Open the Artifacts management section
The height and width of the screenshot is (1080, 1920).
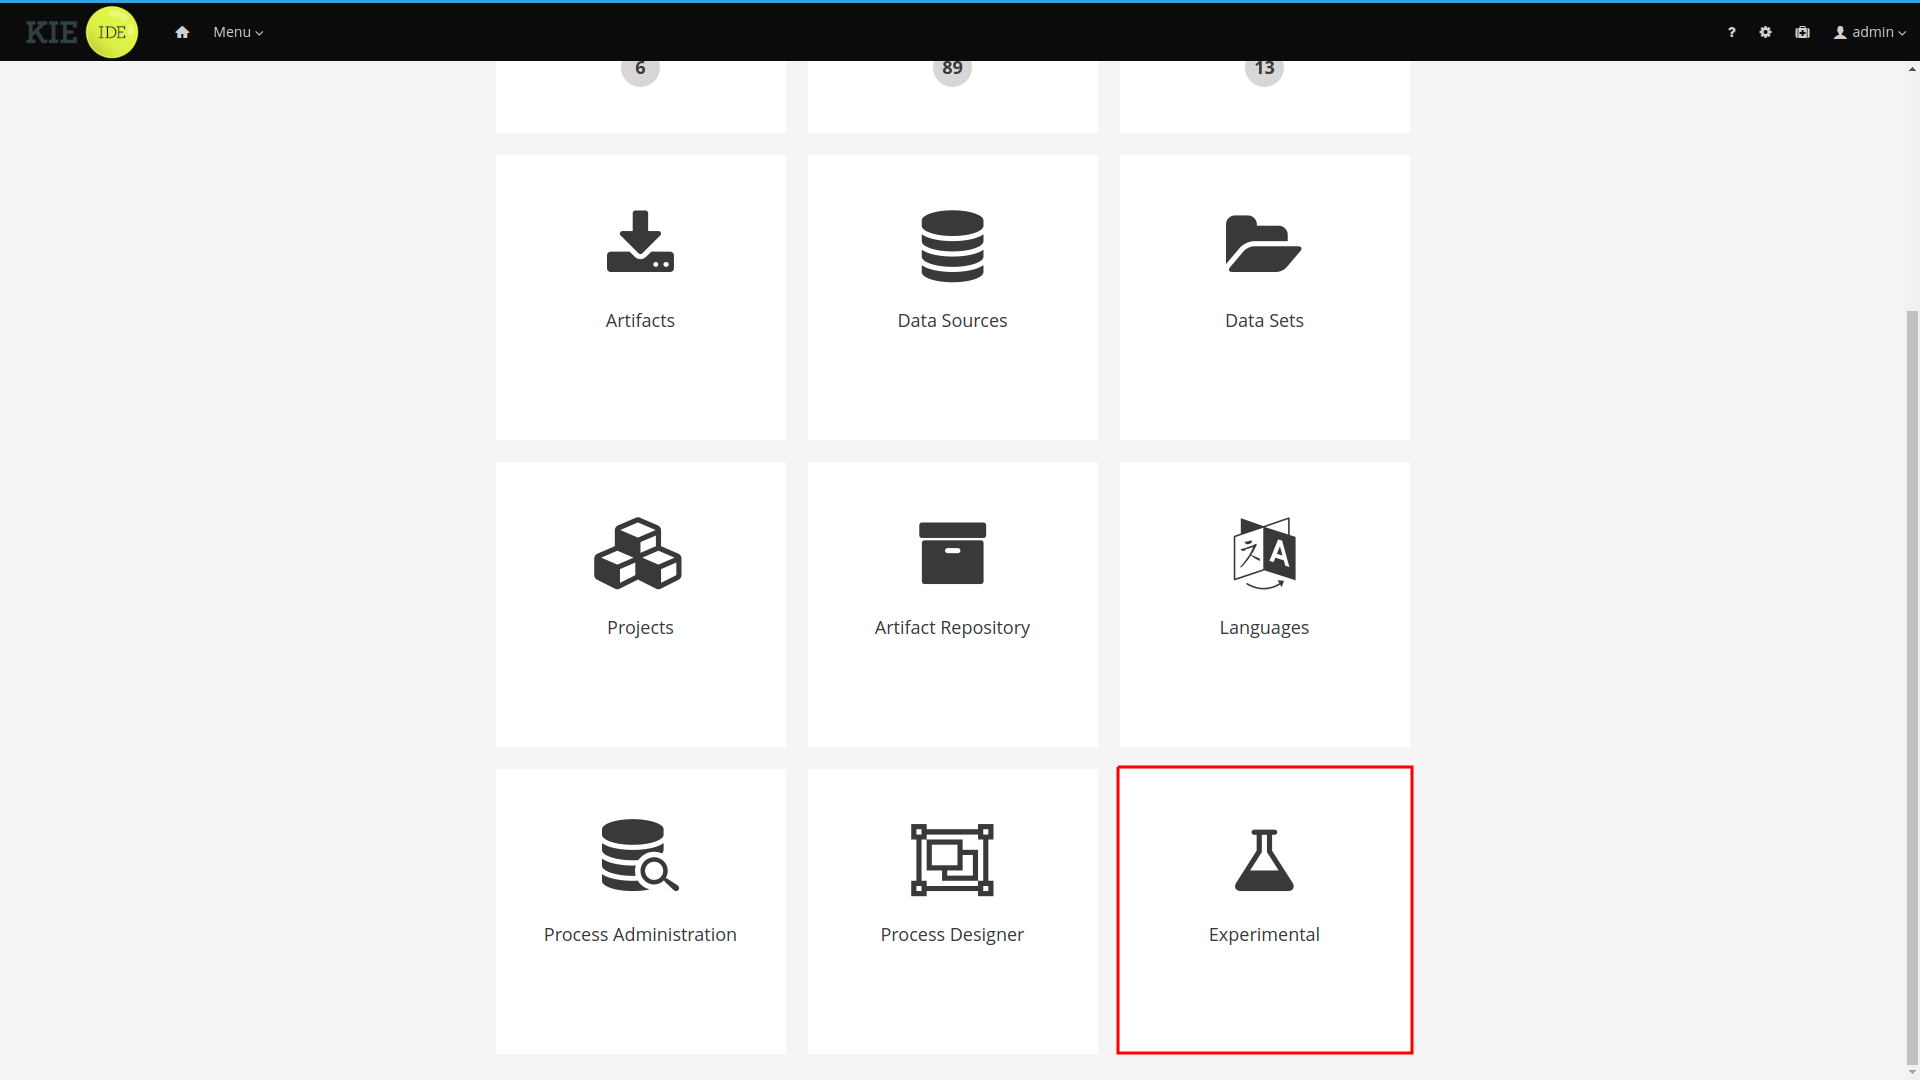coord(641,297)
